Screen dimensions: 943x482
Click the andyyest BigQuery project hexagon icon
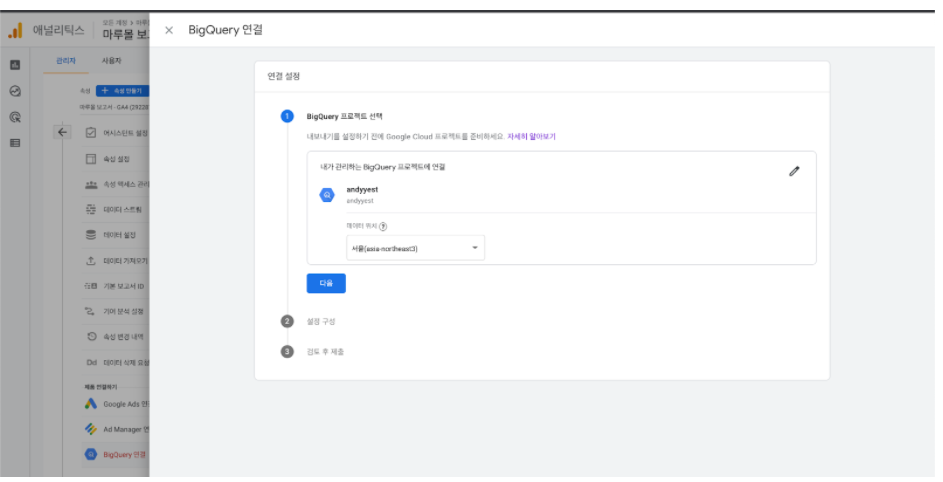pos(327,195)
